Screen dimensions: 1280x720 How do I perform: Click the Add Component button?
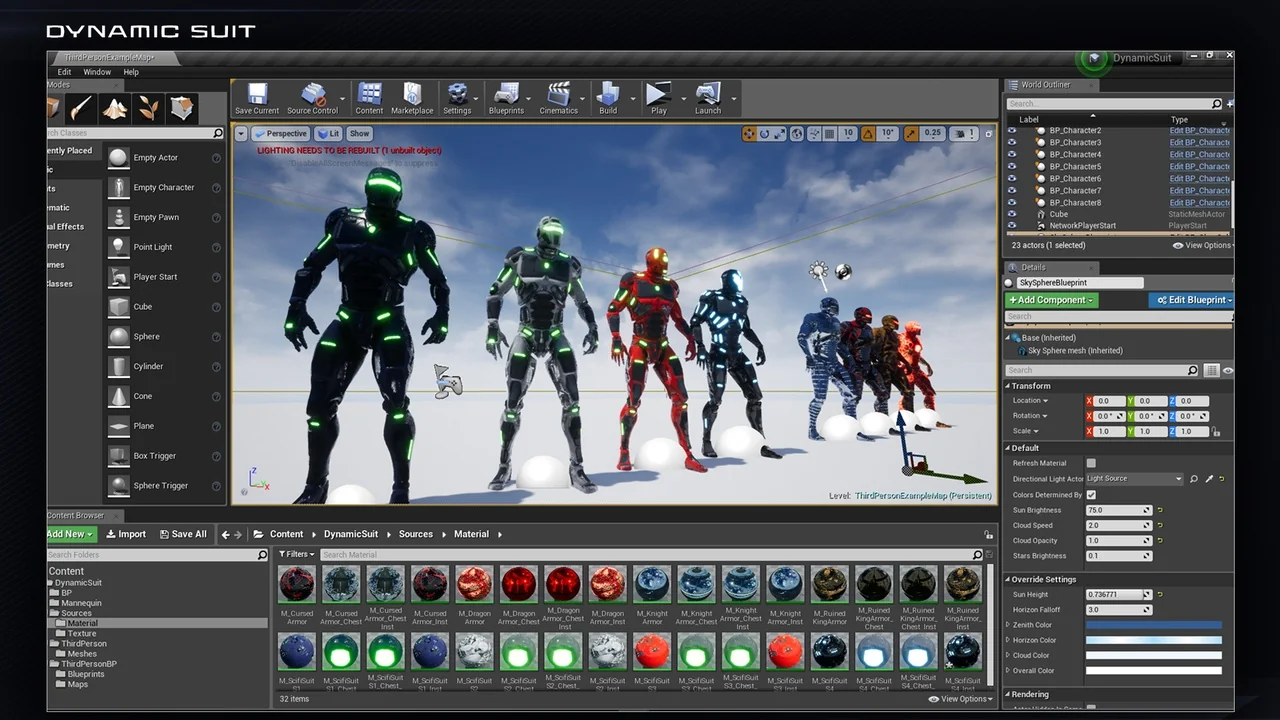pyautogui.click(x=1051, y=299)
